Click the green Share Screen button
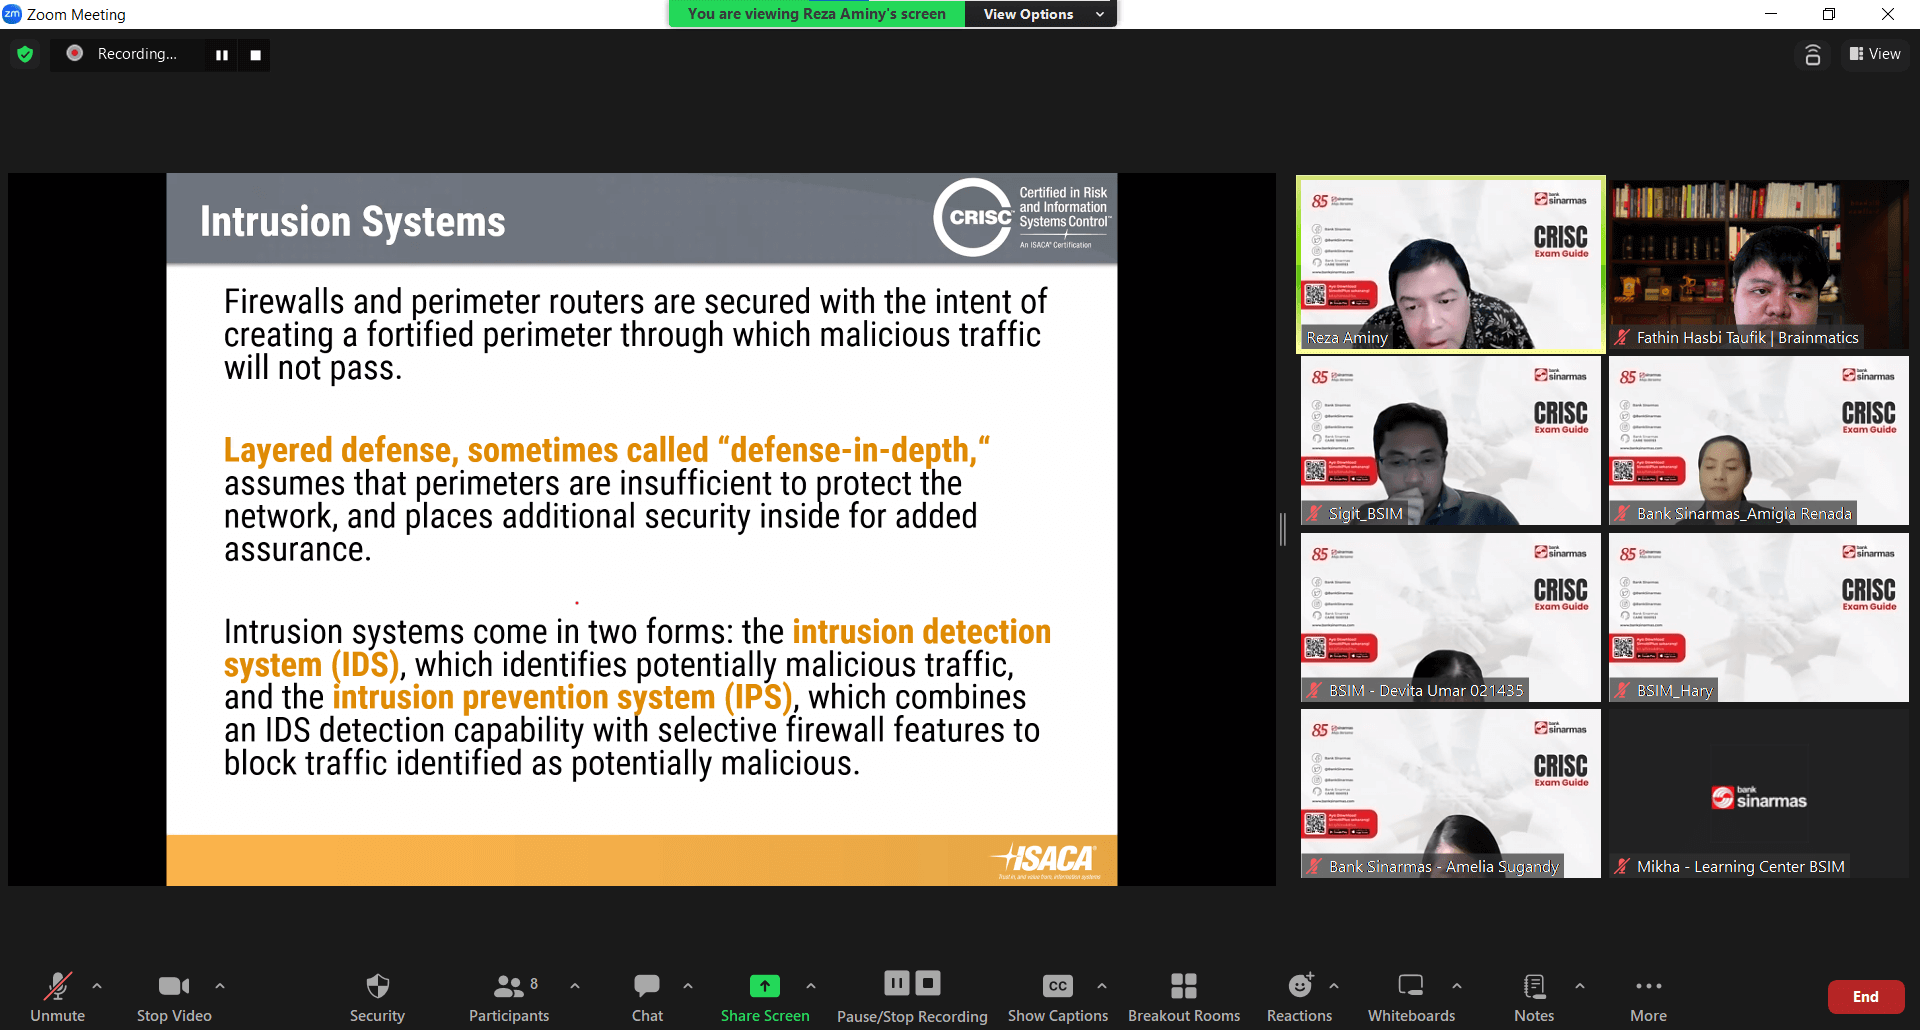The image size is (1920, 1030). 765,996
